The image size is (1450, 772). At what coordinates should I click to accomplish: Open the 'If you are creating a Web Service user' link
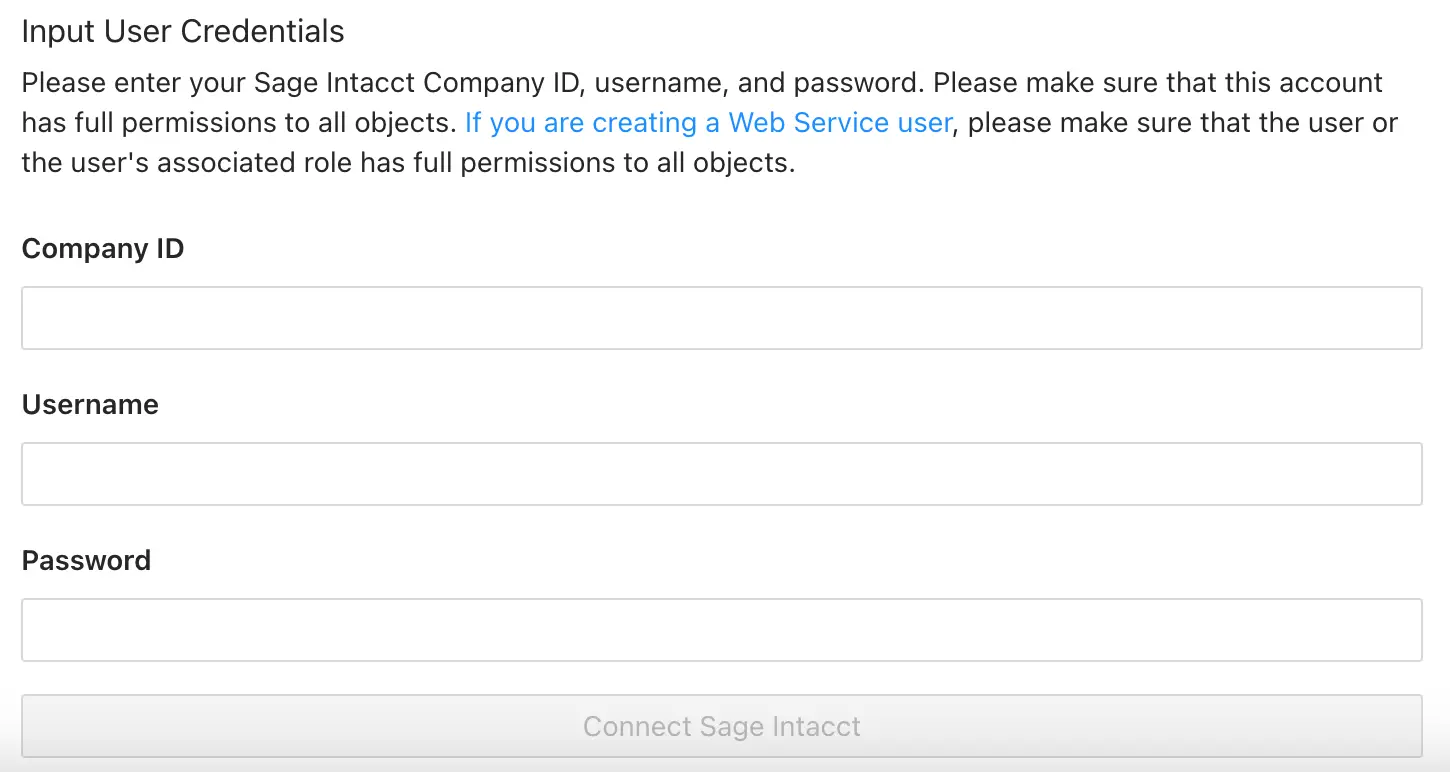[x=708, y=122]
